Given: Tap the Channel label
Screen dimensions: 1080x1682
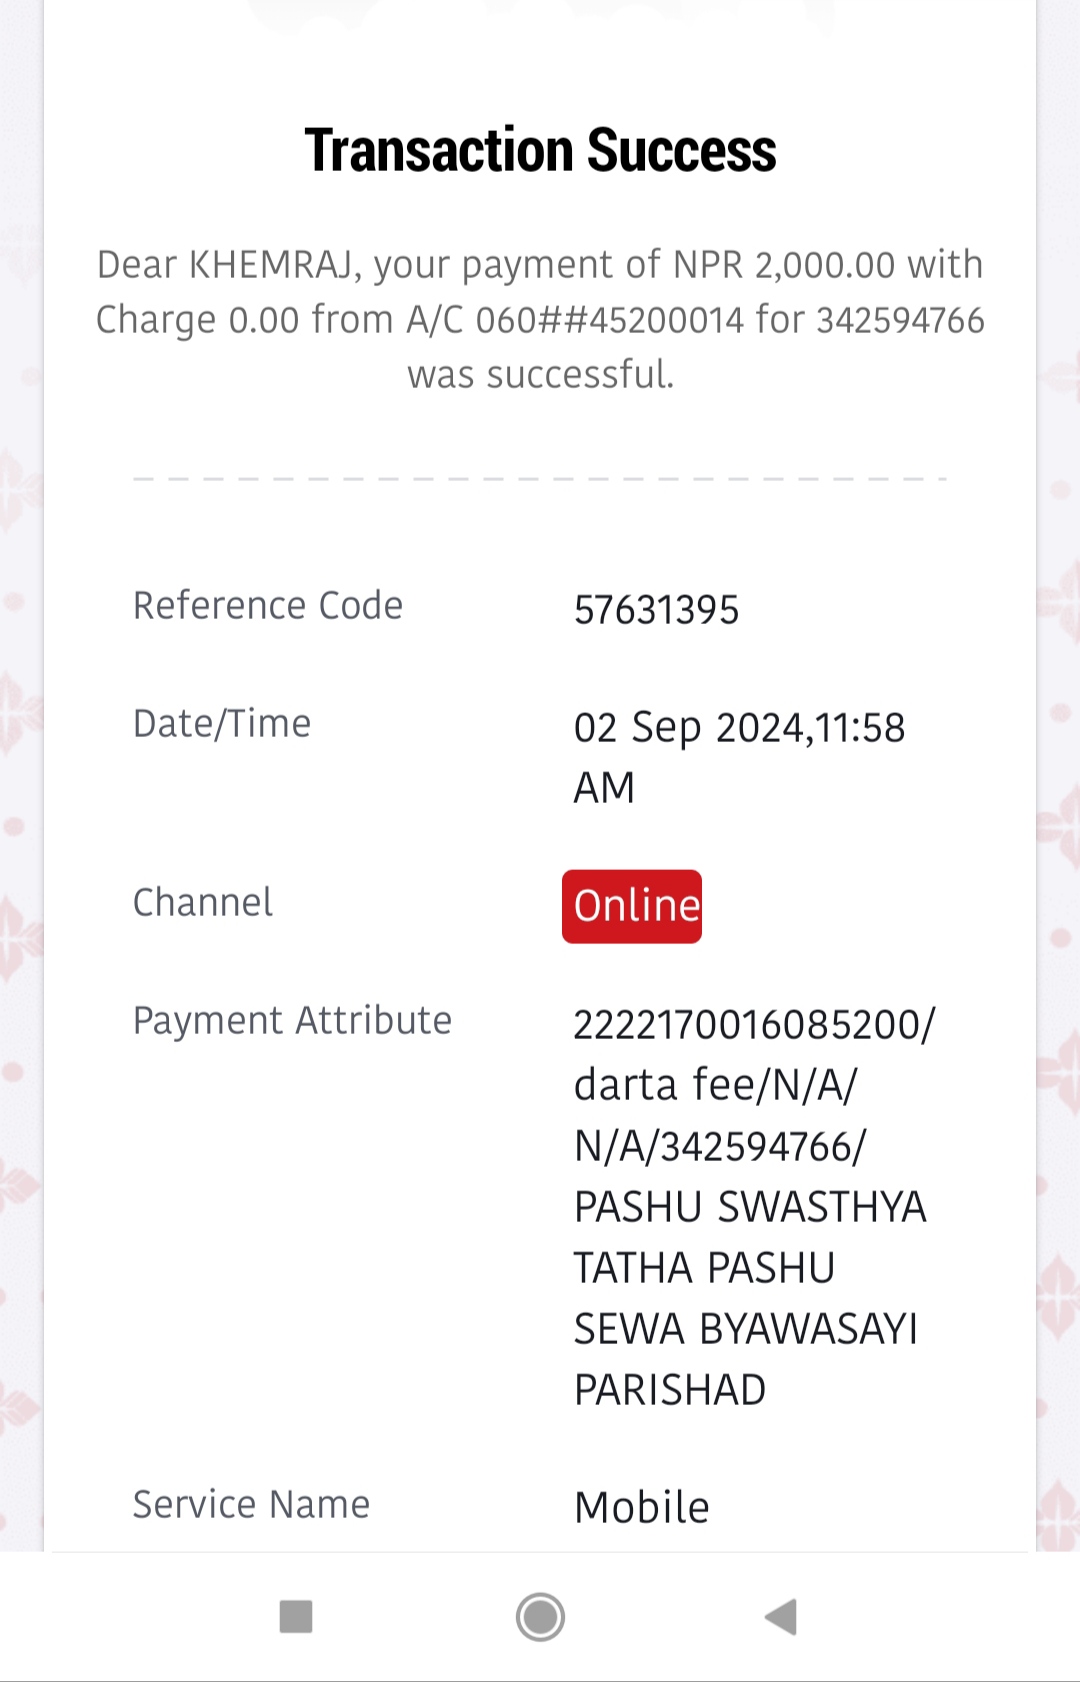Looking at the screenshot, I should tap(203, 902).
